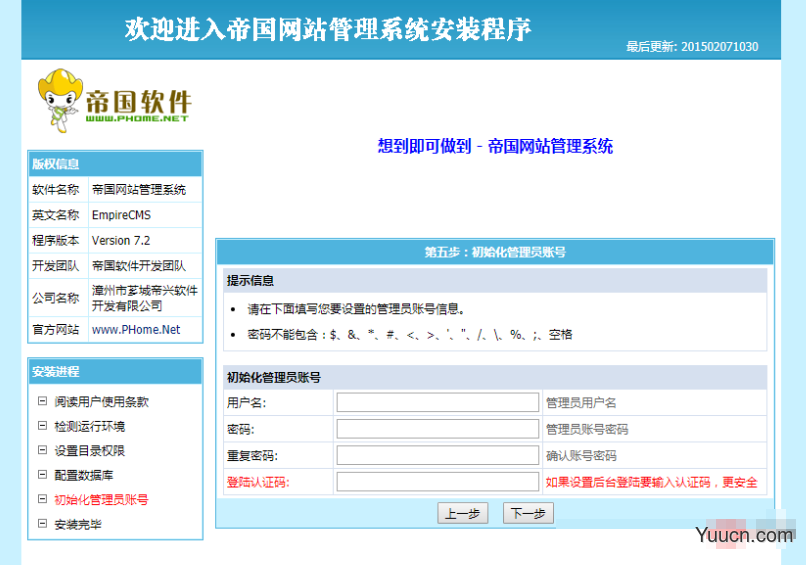Click the 官方网站 label cell
806x565 pixels.
click(x=56, y=330)
